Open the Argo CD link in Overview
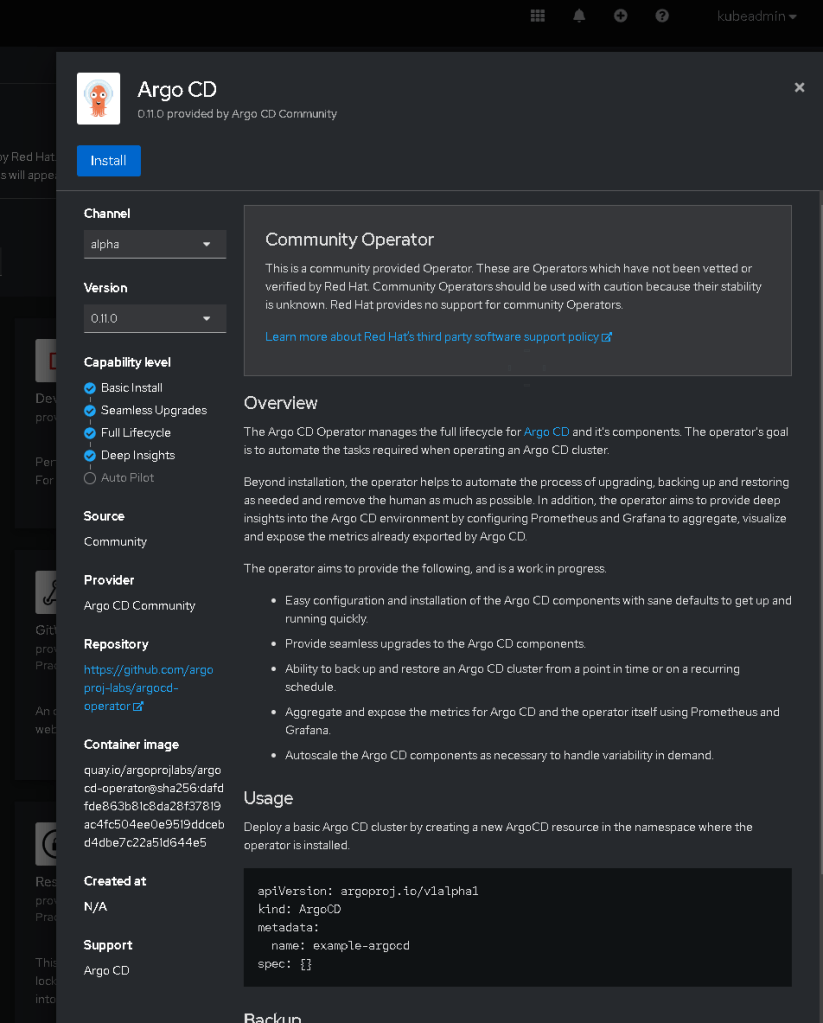Image resolution: width=823 pixels, height=1023 pixels. [x=546, y=432]
